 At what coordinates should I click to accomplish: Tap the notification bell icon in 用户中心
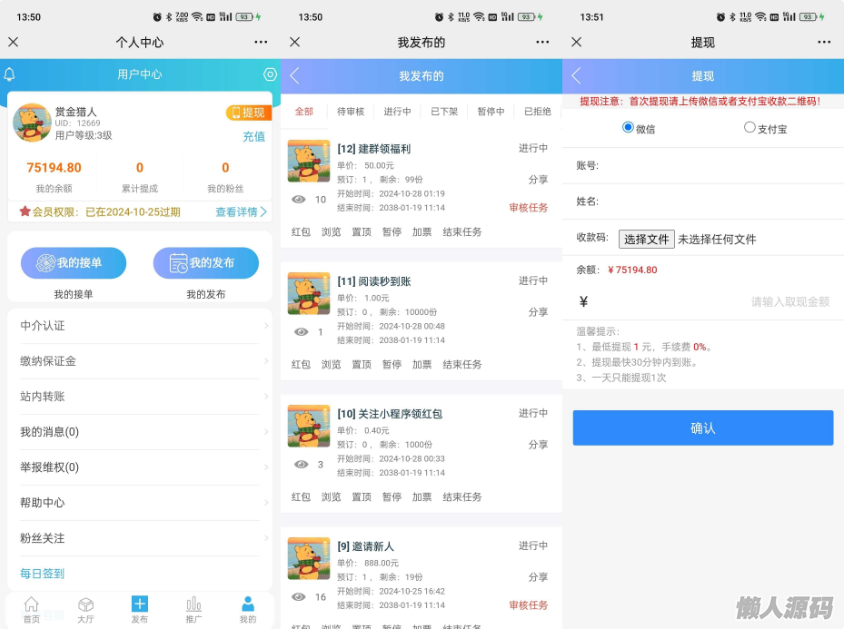[x=9, y=74]
